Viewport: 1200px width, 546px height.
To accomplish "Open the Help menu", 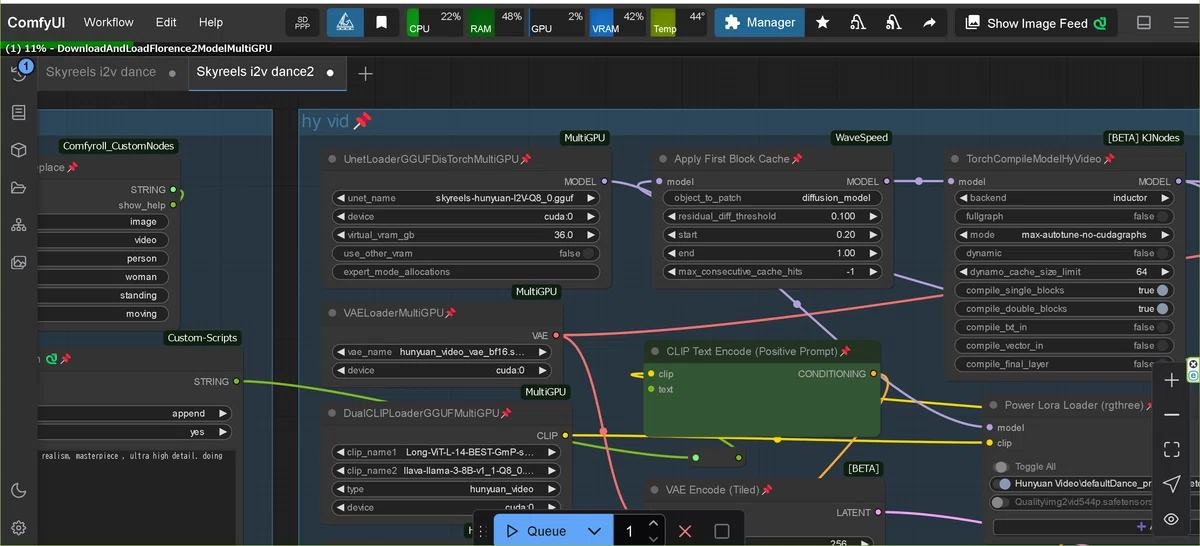I will point(211,22).
